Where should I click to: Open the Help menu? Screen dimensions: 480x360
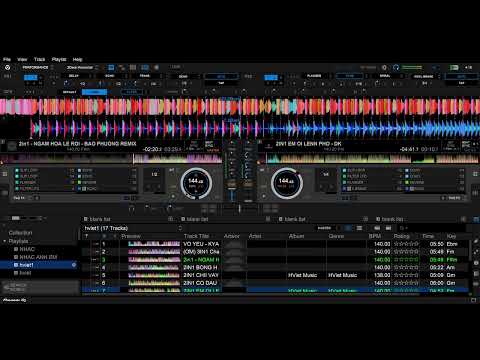click(x=77, y=59)
